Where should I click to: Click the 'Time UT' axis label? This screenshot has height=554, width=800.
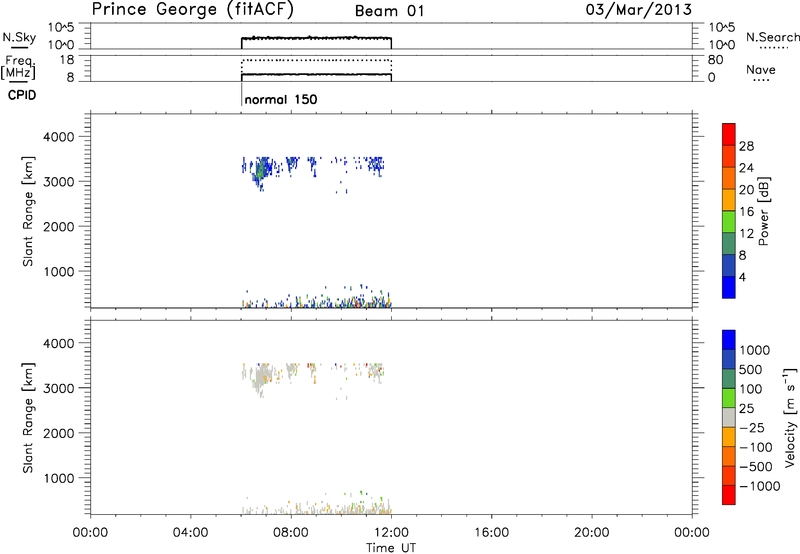[391, 548]
